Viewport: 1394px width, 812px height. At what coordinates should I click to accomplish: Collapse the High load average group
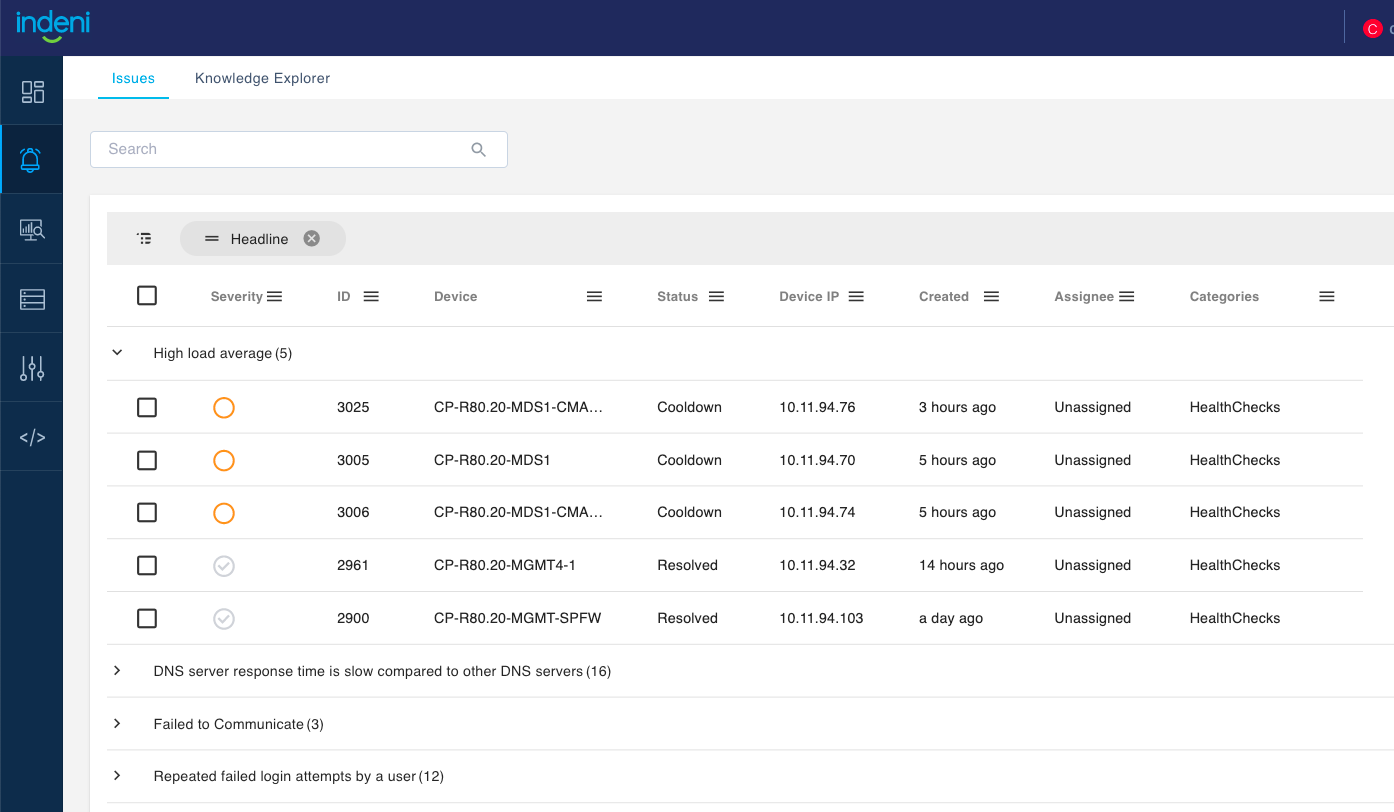tap(118, 353)
